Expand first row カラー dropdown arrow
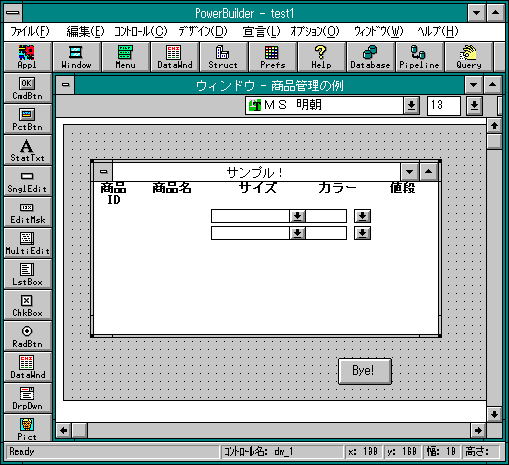Viewport: 509px width, 465px height. (x=362, y=216)
